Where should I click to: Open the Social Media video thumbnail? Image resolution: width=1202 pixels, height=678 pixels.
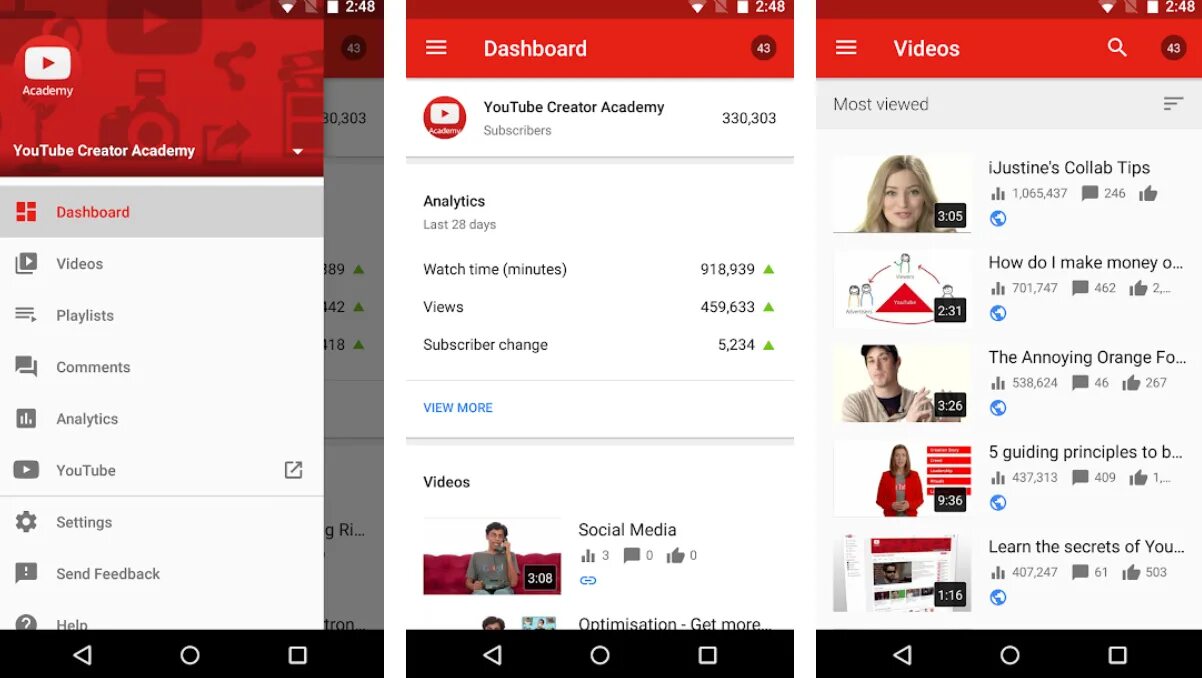tap(492, 554)
